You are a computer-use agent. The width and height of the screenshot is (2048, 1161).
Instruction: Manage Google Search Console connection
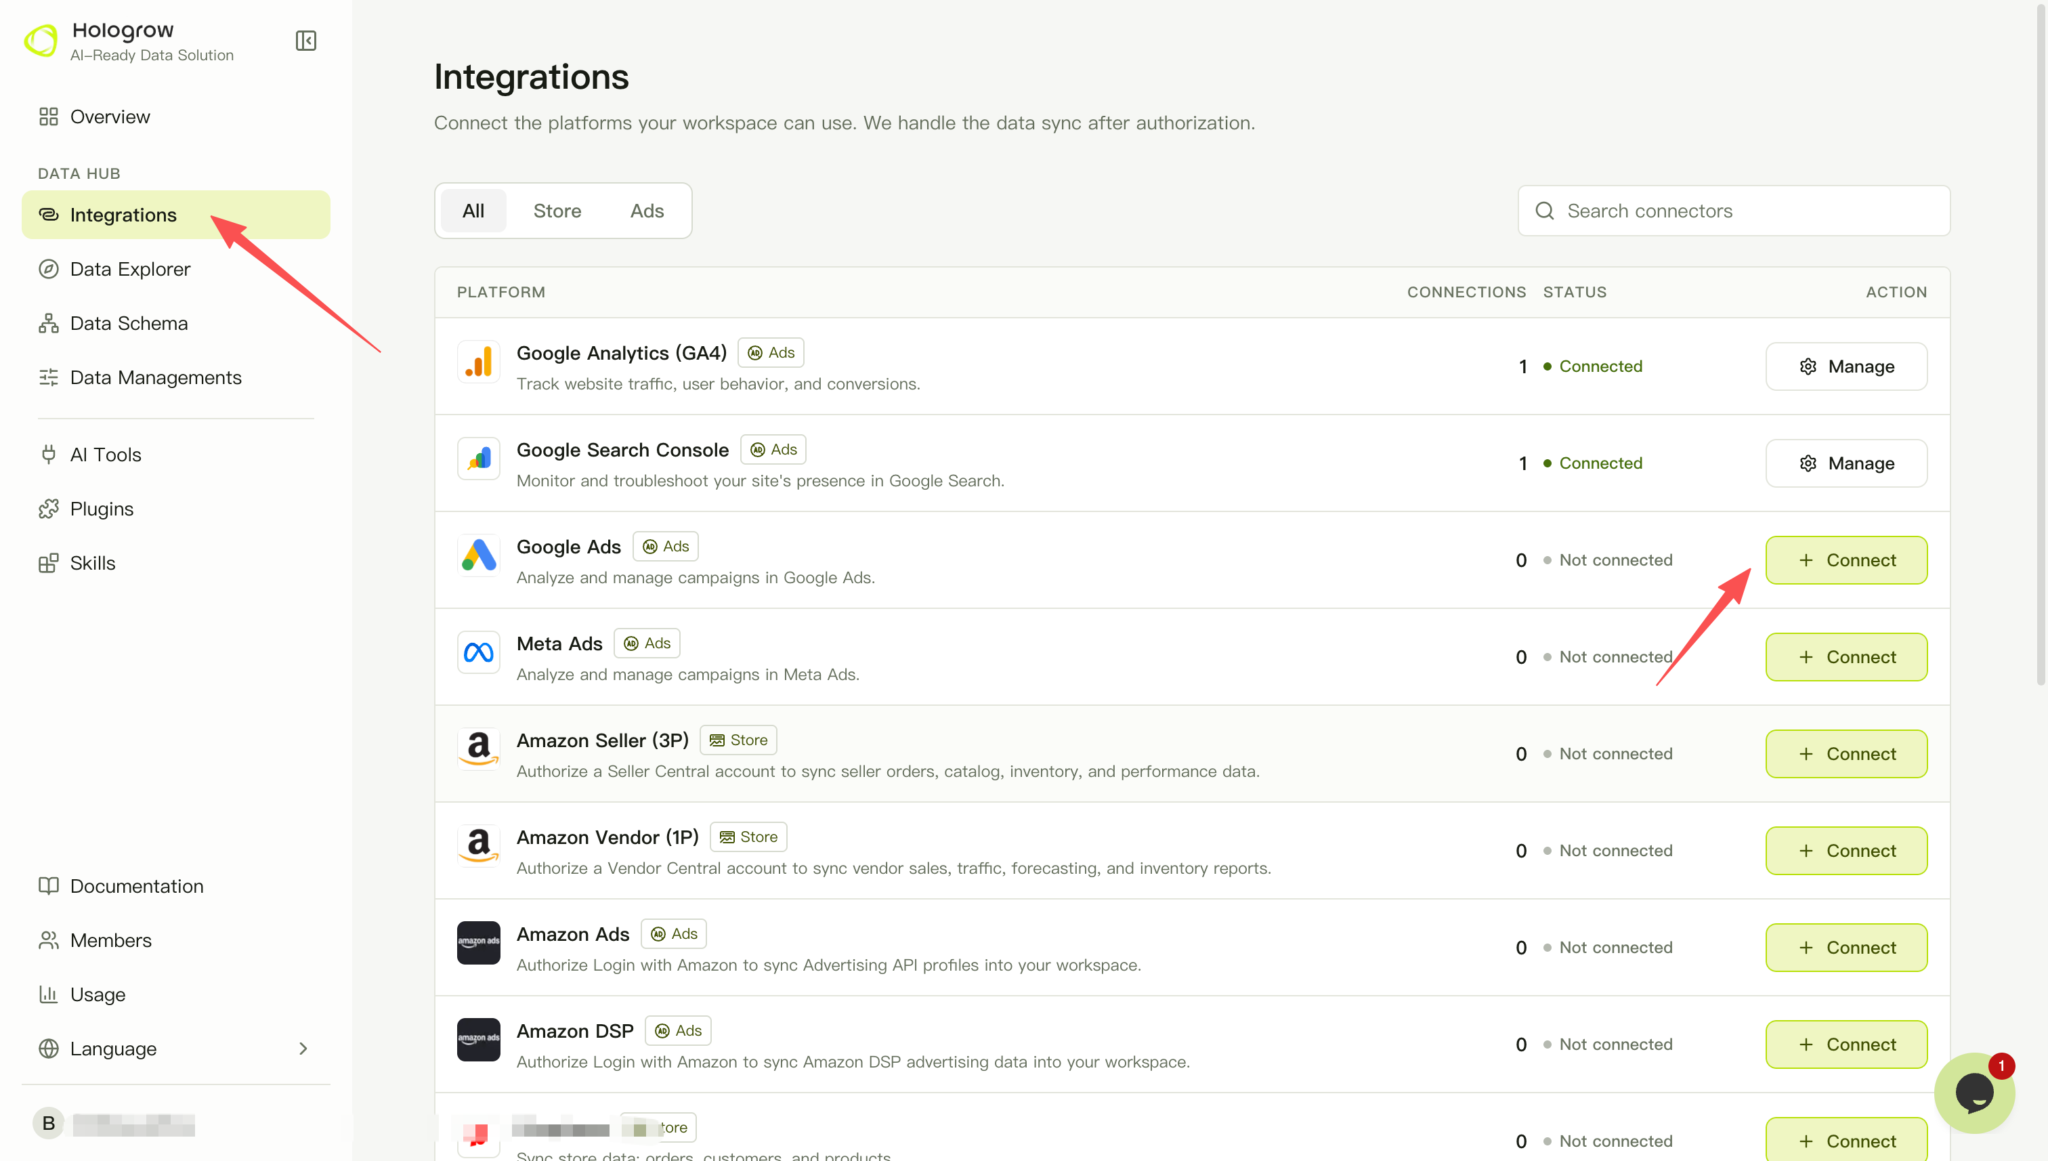click(1846, 464)
